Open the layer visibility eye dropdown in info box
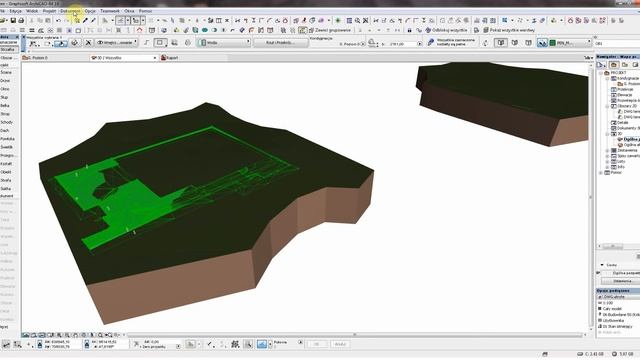Viewport: 640px width, 360px height. tap(116, 42)
